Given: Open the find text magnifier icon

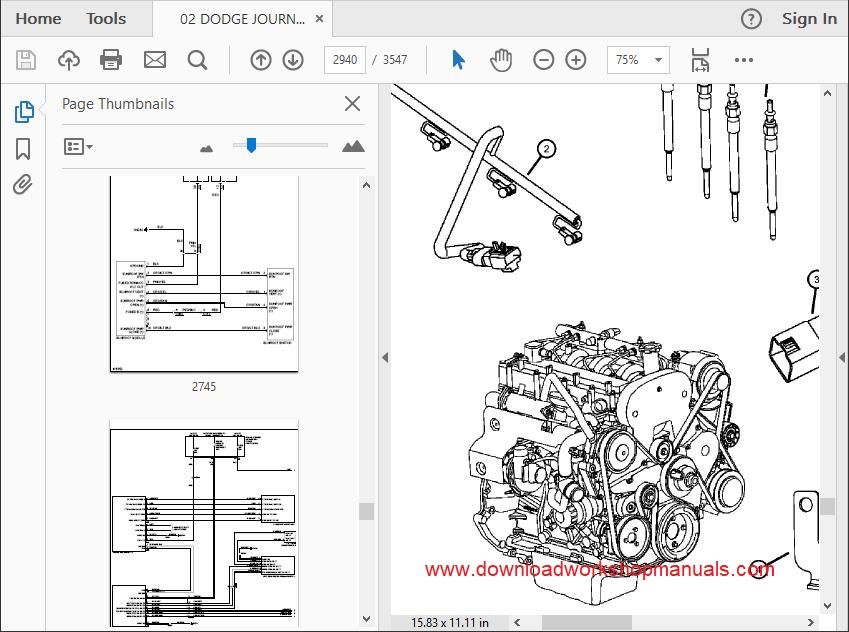Looking at the screenshot, I should pyautogui.click(x=197, y=60).
